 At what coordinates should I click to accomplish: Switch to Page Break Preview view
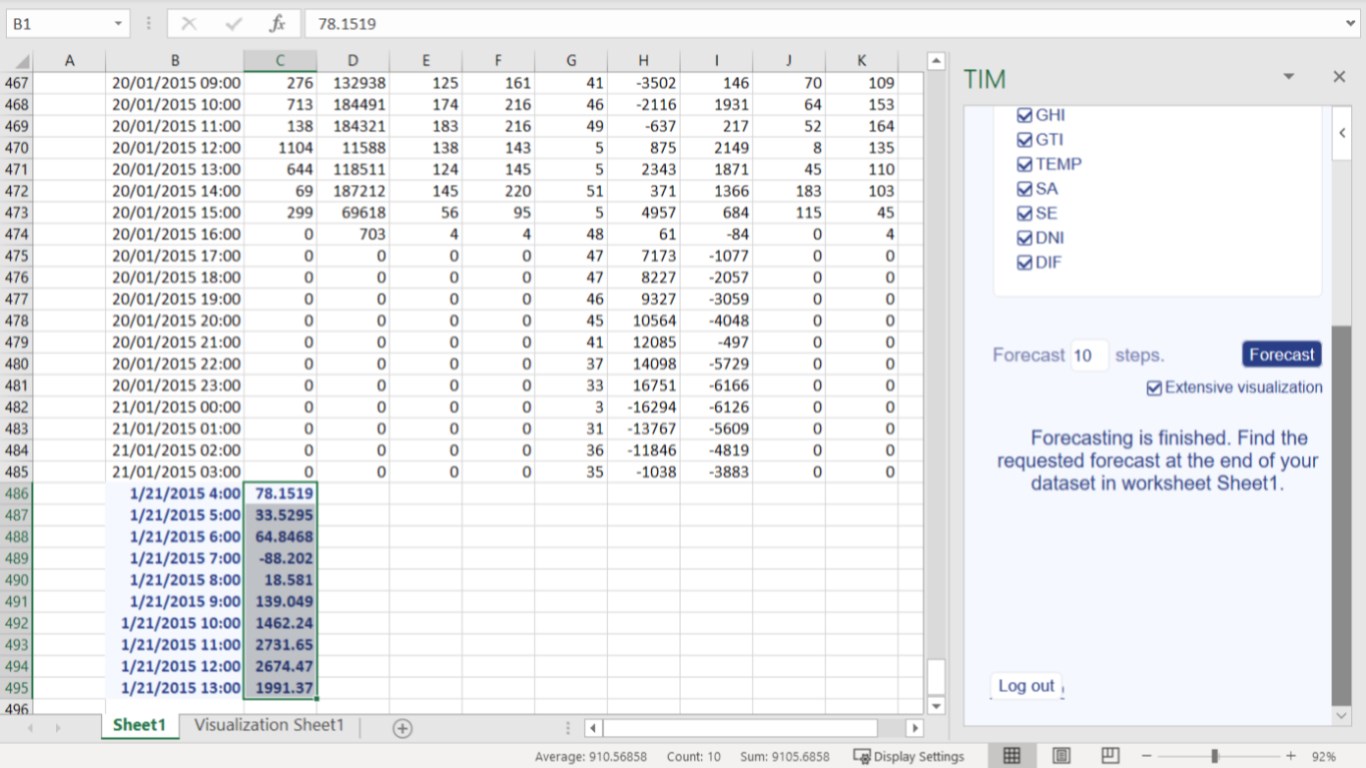[x=1110, y=756]
